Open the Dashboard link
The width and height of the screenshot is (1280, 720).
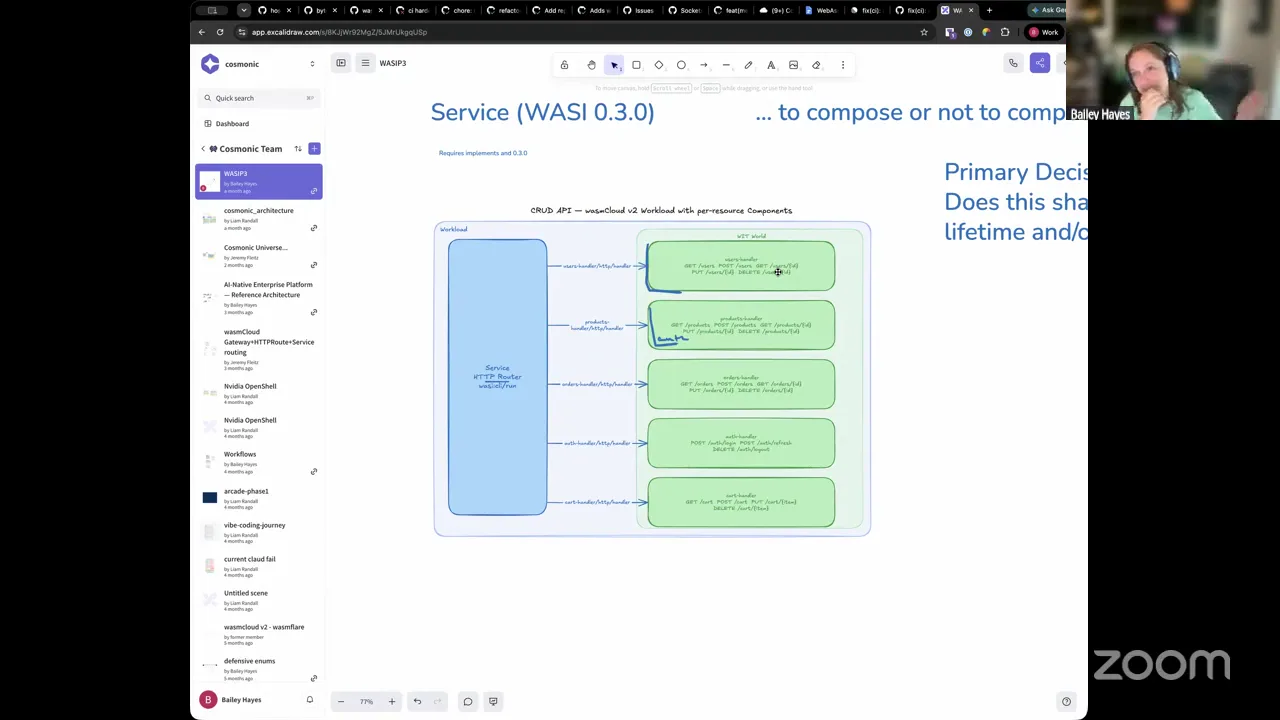click(232, 124)
